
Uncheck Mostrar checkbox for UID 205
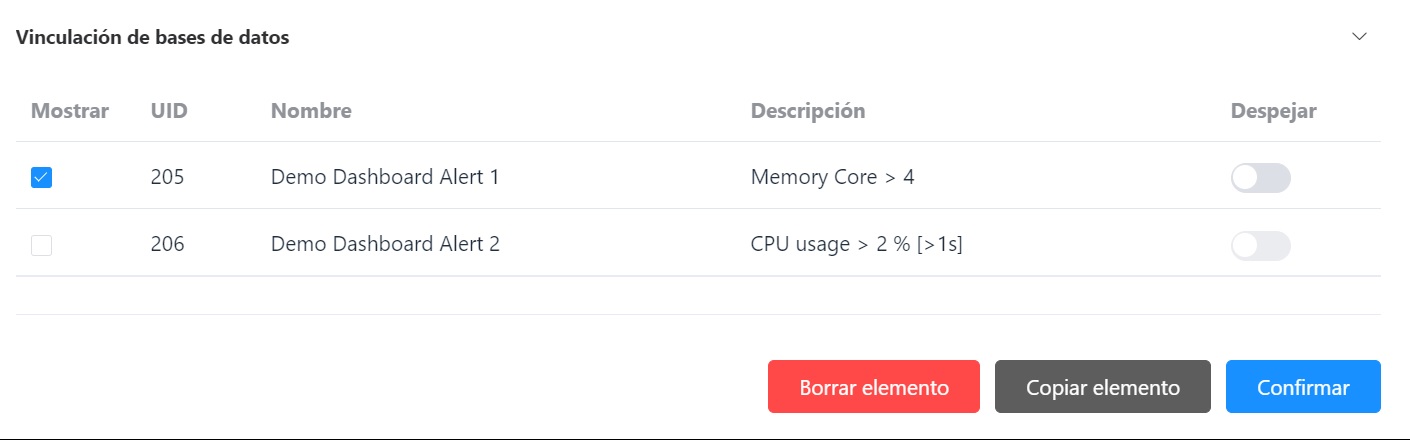coord(41,178)
